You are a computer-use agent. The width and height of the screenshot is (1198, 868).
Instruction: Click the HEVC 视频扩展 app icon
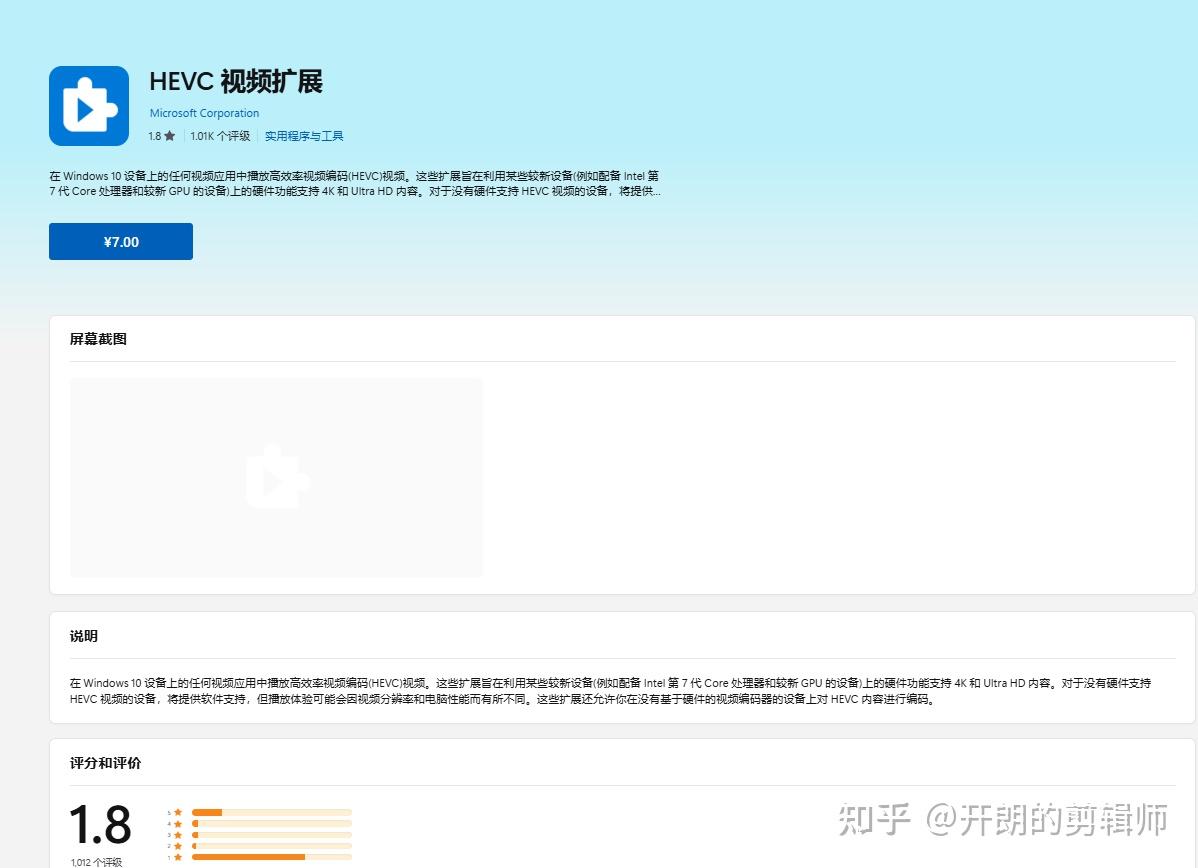point(88,105)
